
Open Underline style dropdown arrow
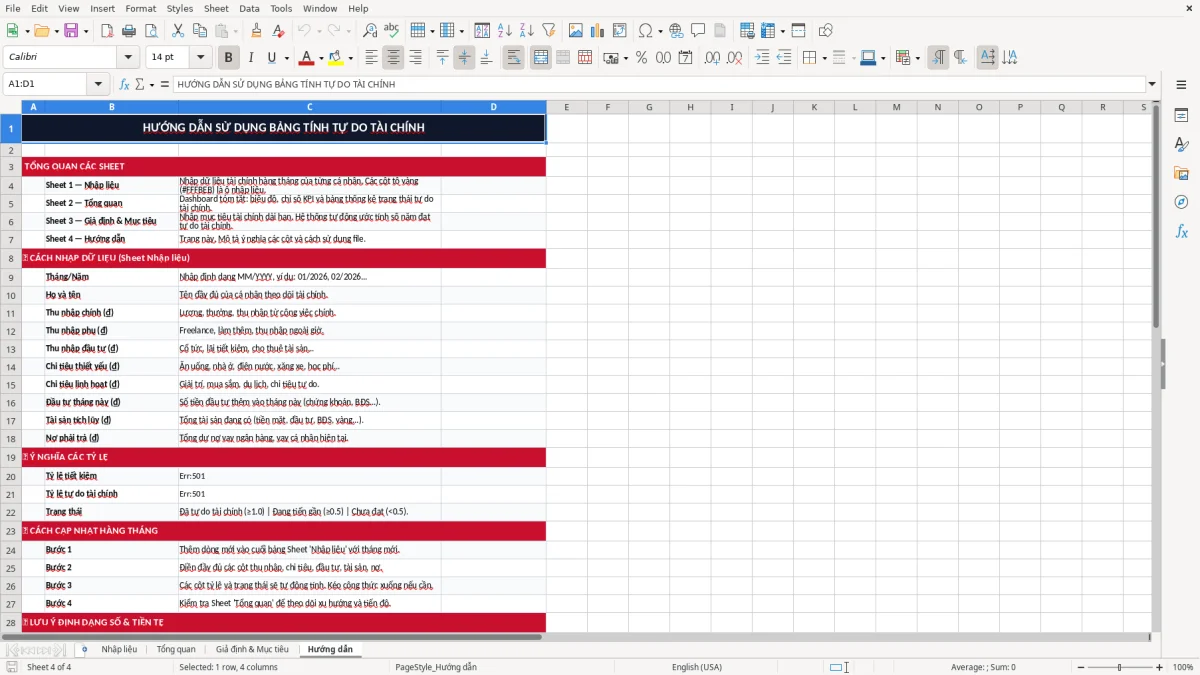pos(286,58)
